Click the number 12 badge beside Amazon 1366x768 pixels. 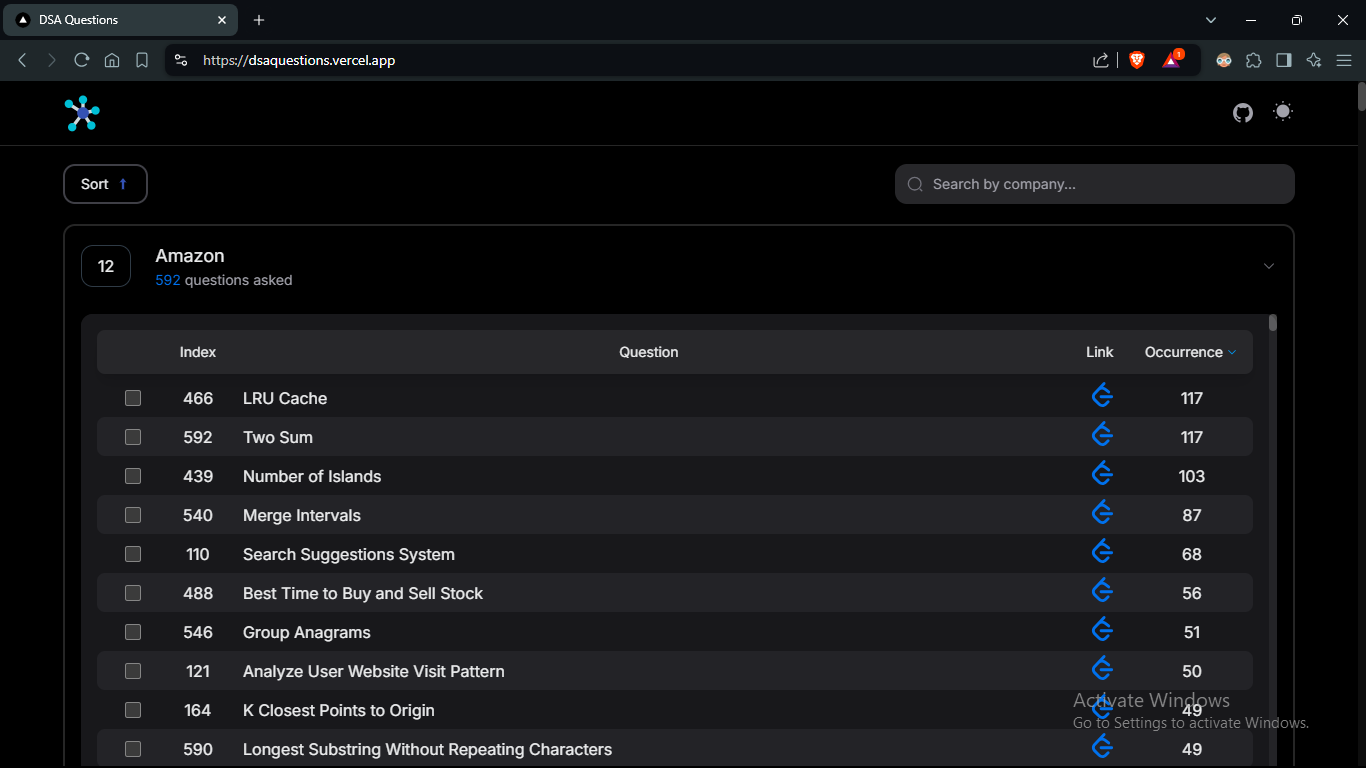coord(106,266)
